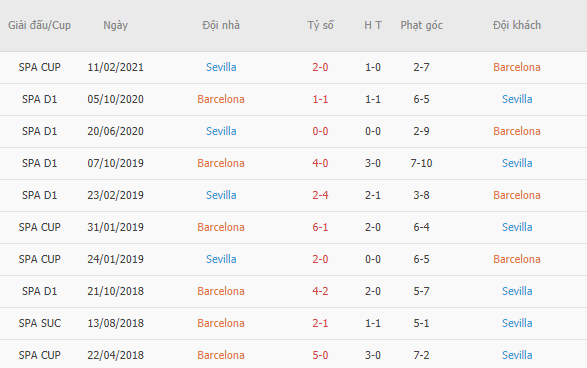Open the 2-4 score on 23/02/2019
The width and height of the screenshot is (587, 368).
click(320, 195)
